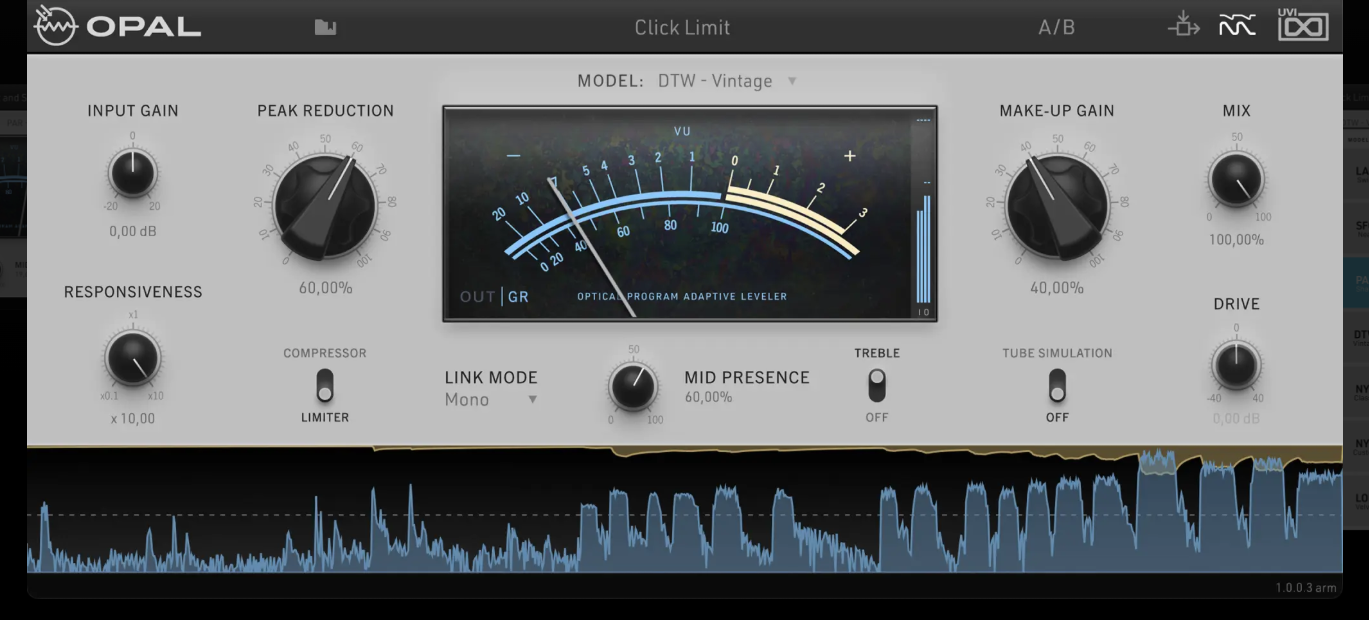
Task: Click the gain reduction waveform history display
Action: point(685,510)
